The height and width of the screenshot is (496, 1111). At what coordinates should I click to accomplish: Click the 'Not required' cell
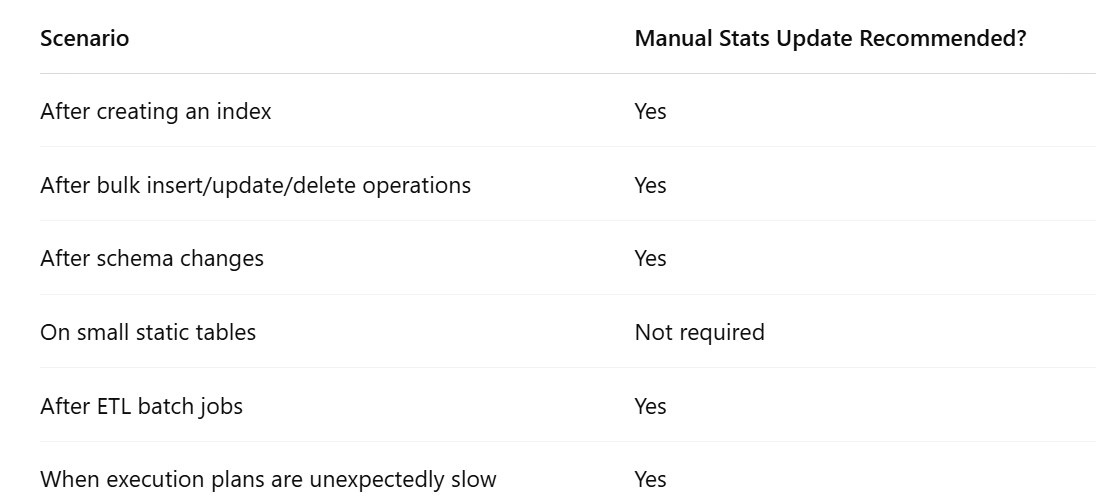click(x=699, y=332)
